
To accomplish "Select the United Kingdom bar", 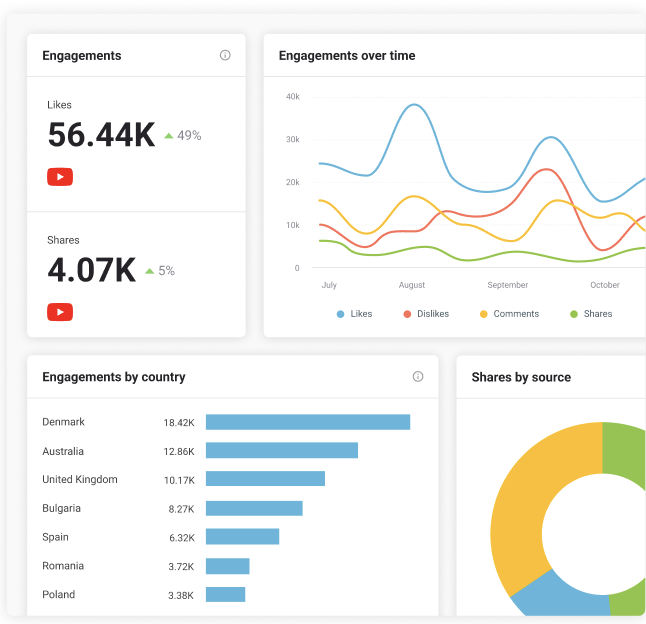I will (265, 479).
